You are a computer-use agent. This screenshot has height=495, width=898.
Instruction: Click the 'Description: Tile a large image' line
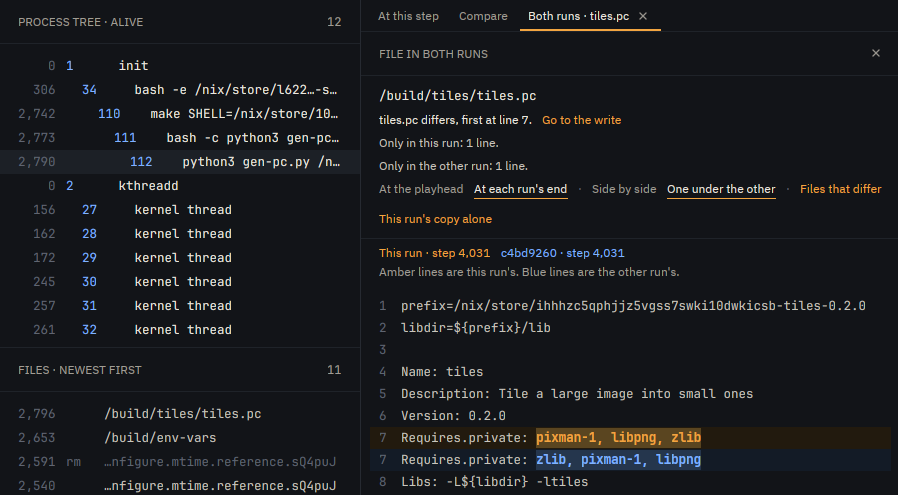630,394
